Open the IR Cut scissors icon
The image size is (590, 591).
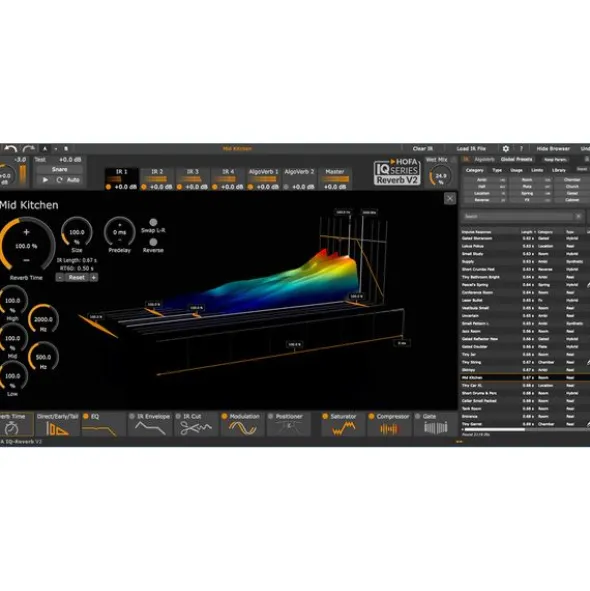[196, 428]
